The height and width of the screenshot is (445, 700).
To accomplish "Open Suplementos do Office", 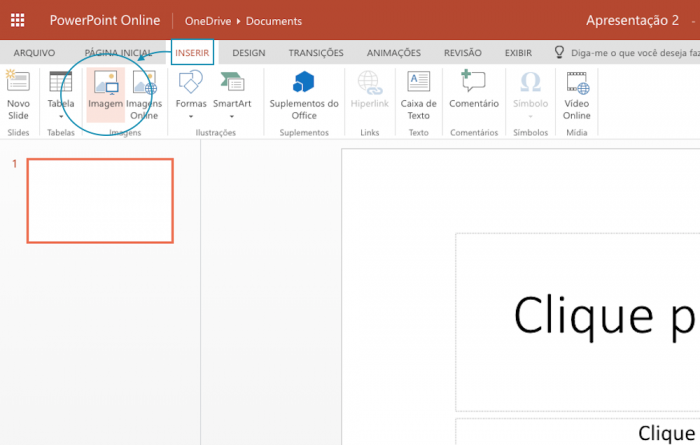I will pyautogui.click(x=304, y=96).
